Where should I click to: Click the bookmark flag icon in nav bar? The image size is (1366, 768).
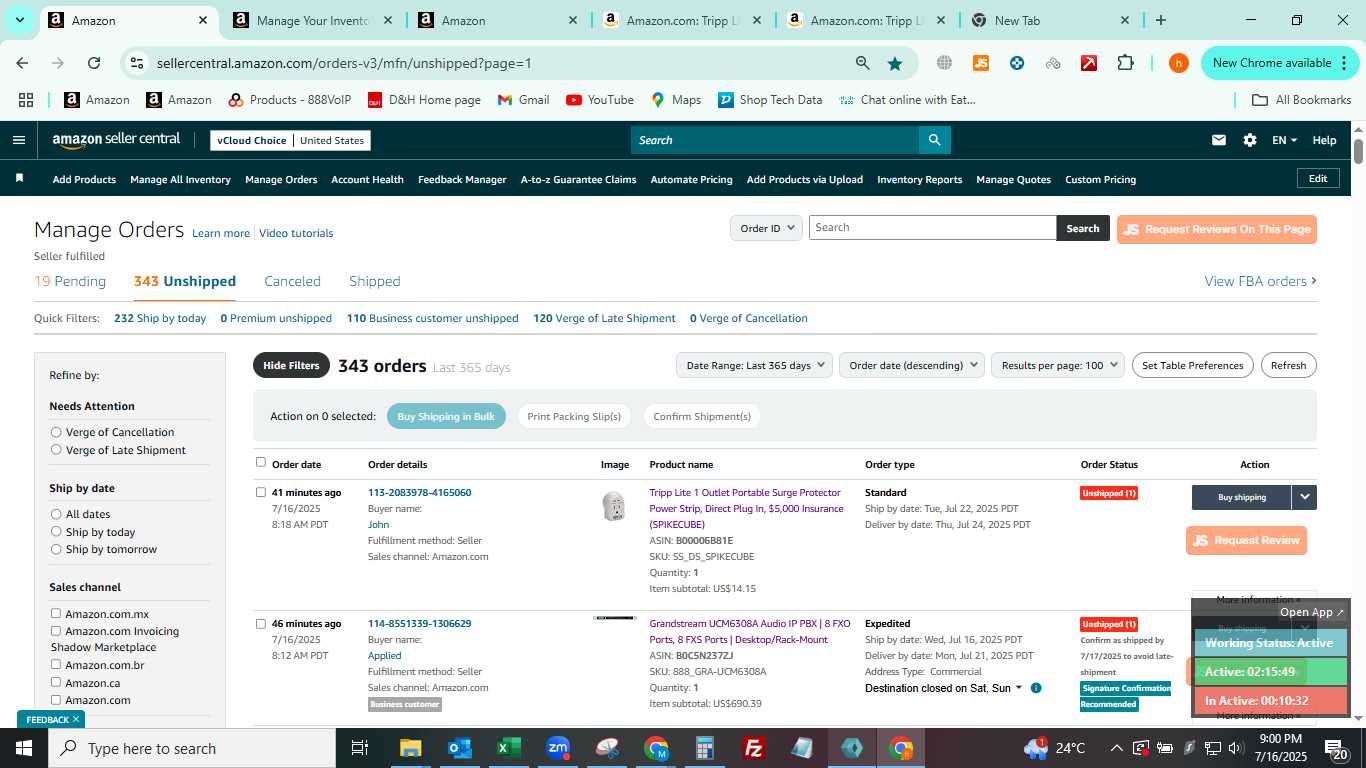coord(19,178)
